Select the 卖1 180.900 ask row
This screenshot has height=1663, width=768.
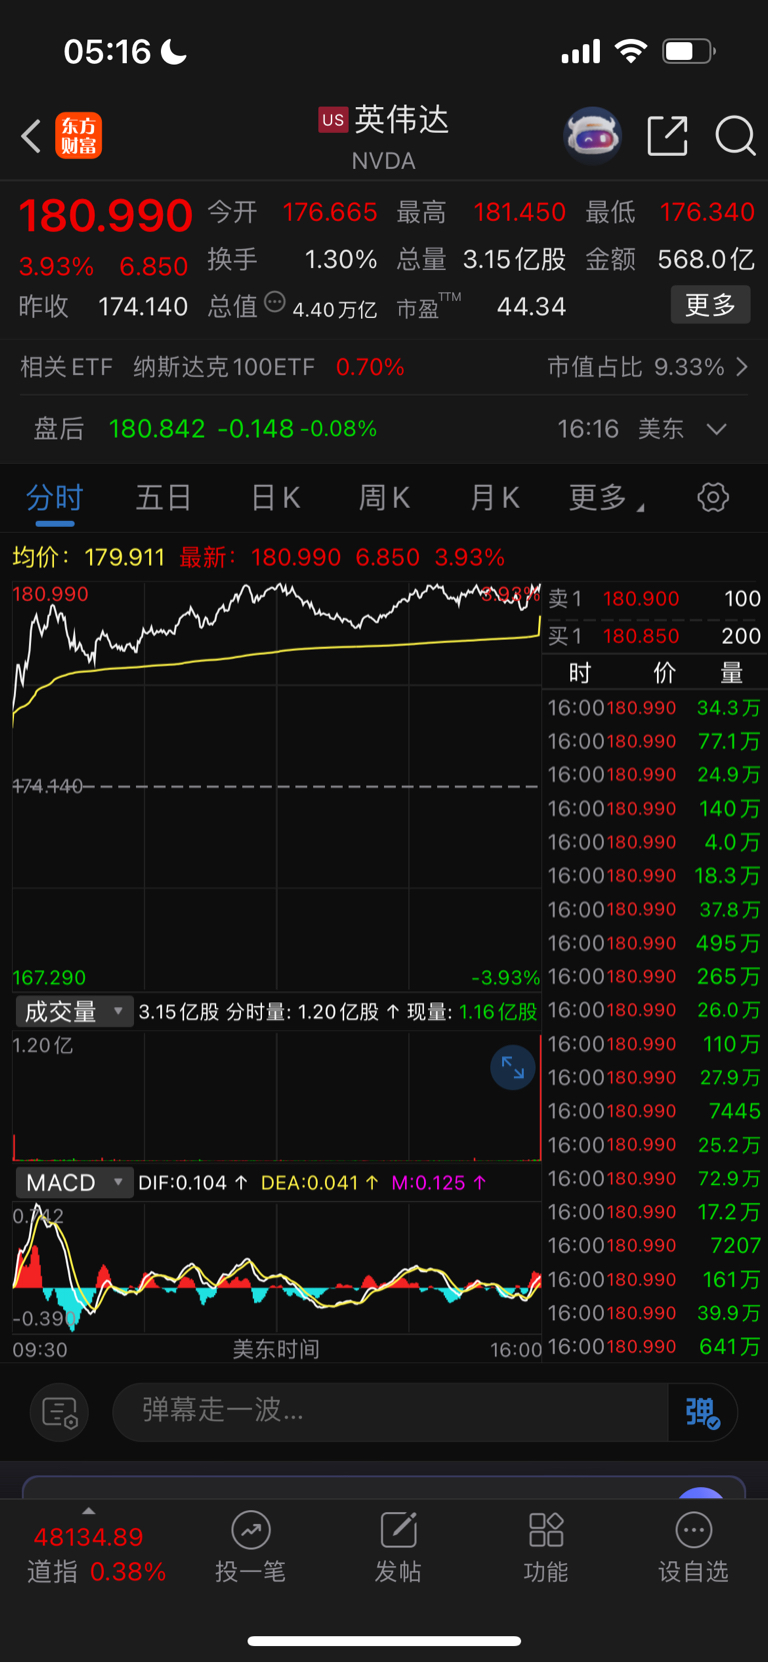pos(654,599)
